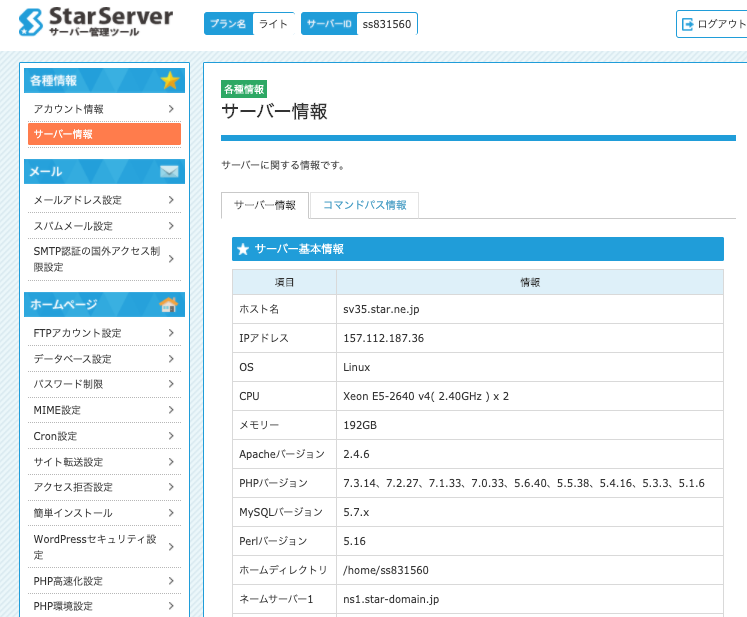Click nameserver value ns1.star-domain.jp
The image size is (747, 617).
tap(391, 599)
